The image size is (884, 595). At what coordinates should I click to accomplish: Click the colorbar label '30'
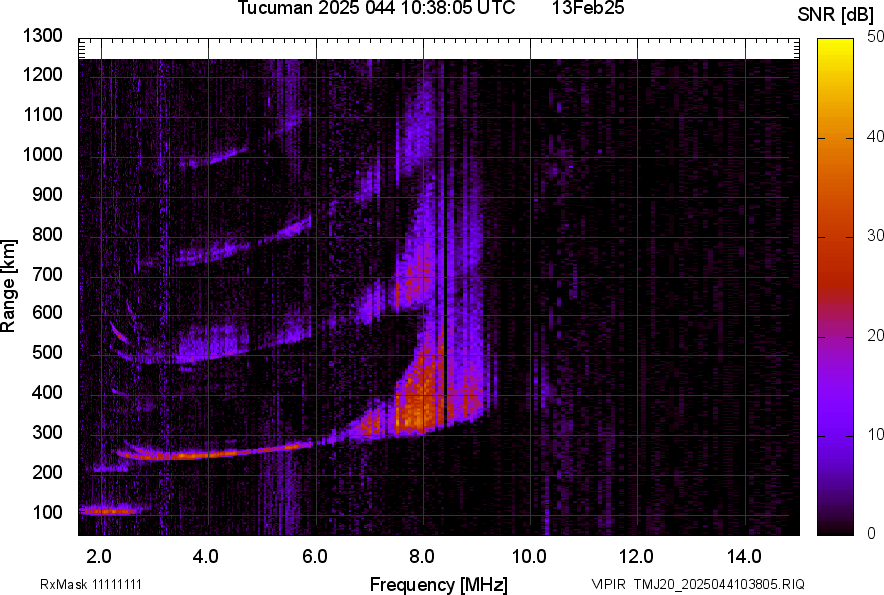875,236
